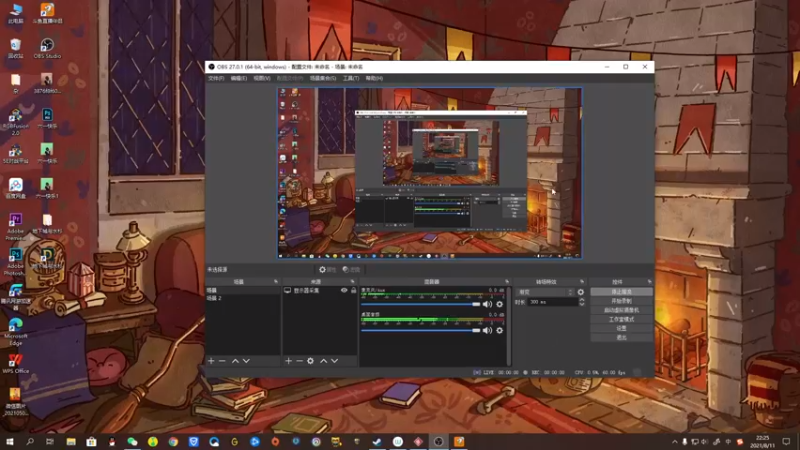The width and height of the screenshot is (800, 450).
Task: Open taskbar search magnifier
Action: (x=30, y=441)
